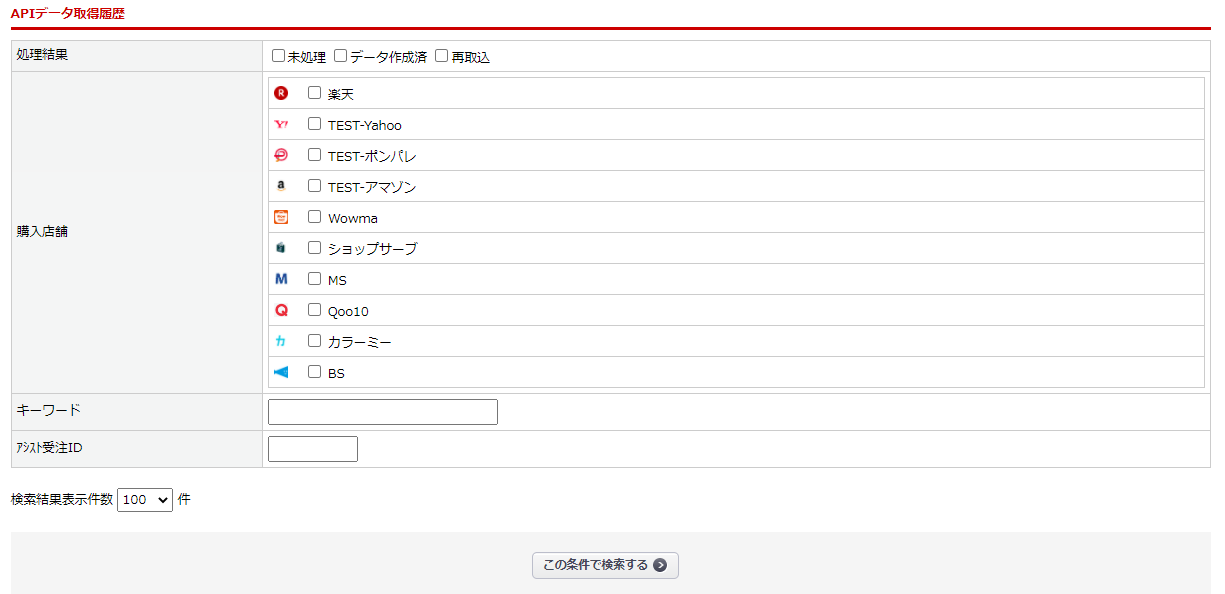This screenshot has height=594, width=1225.
Task: Click the Amazon logo icon
Action: coord(281,186)
